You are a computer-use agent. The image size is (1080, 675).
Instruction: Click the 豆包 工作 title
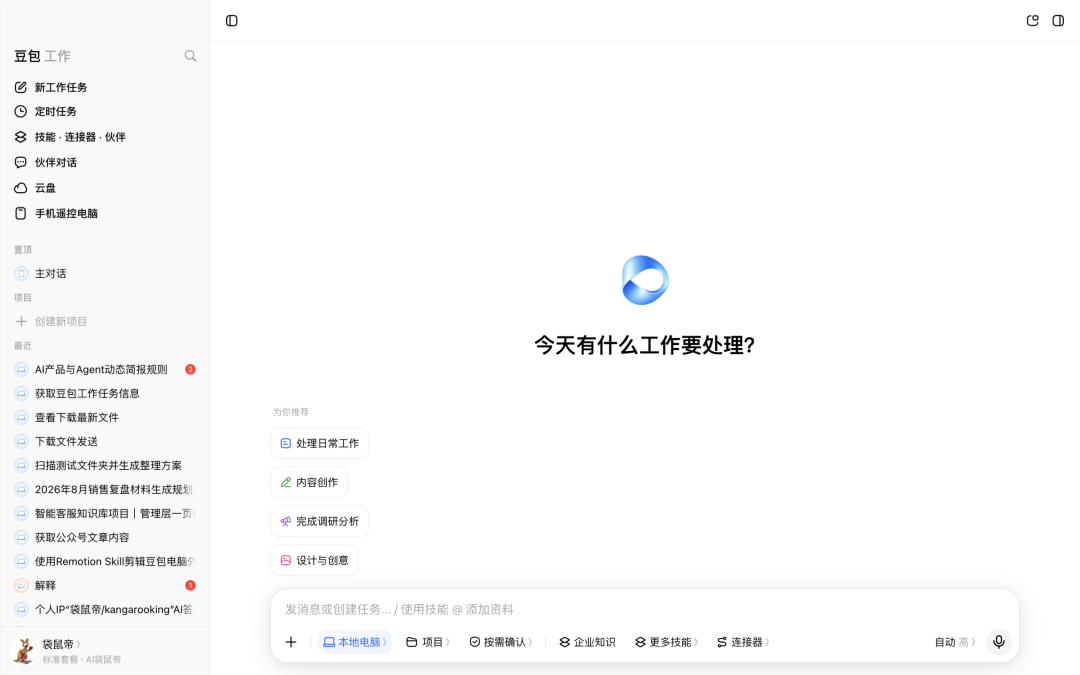(x=42, y=56)
